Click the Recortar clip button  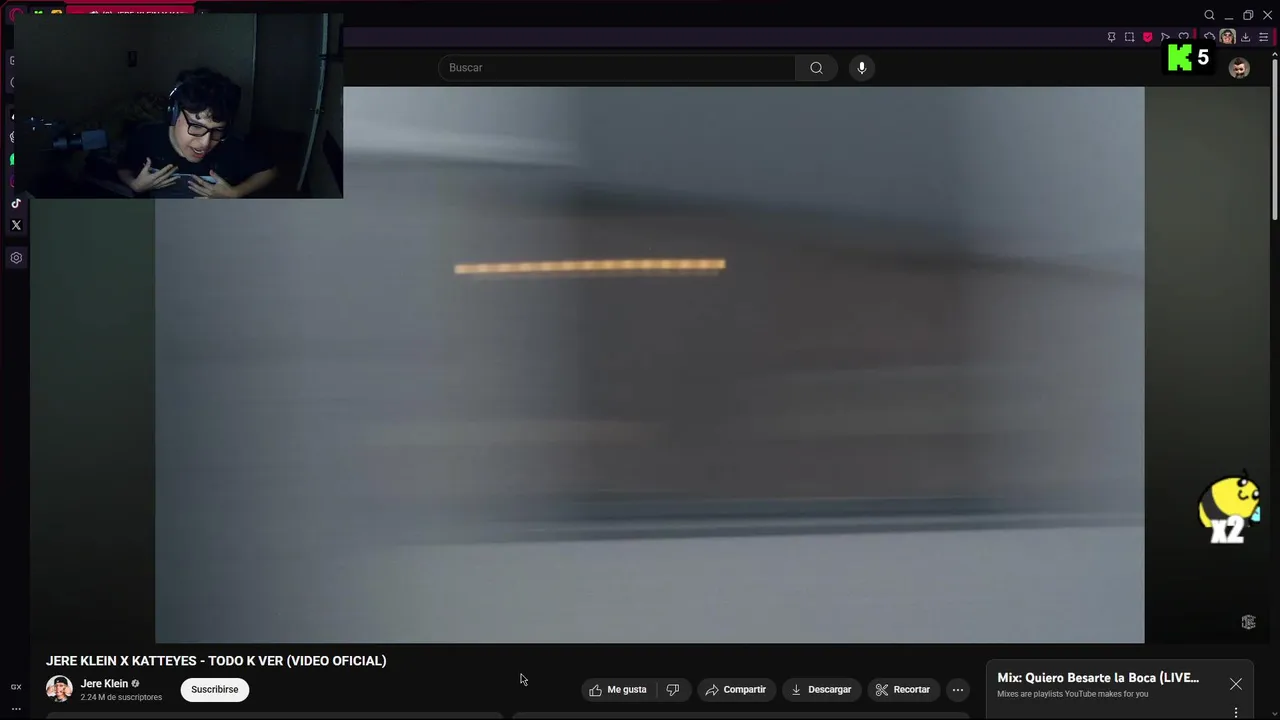[903, 690]
